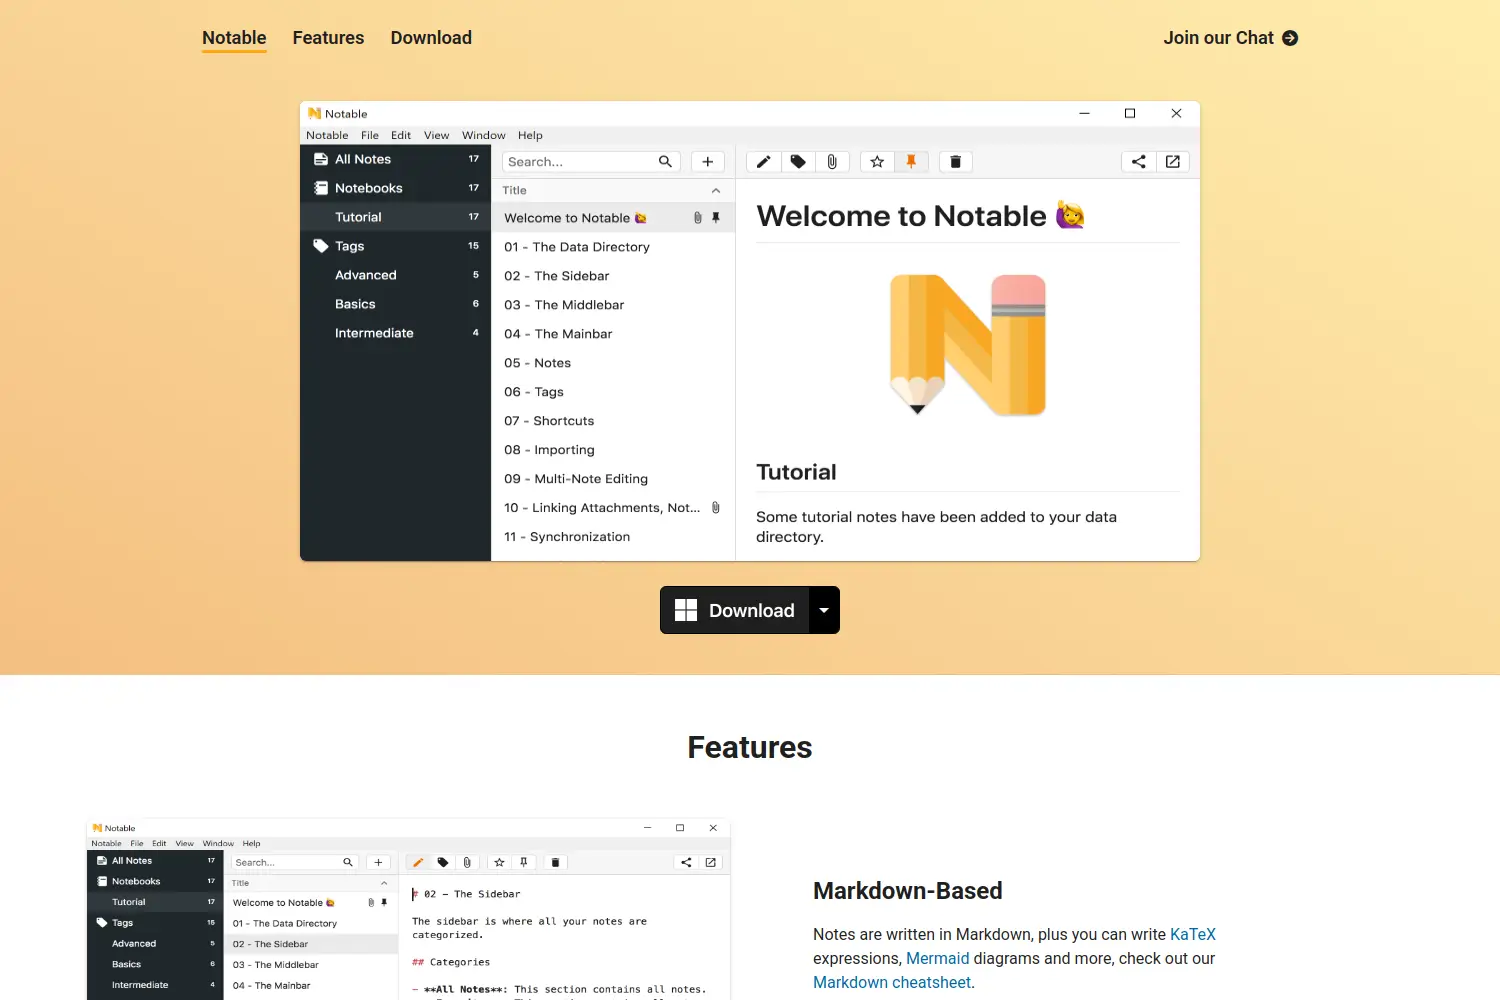
Task: Click the Notebooks icon in hero screenshot sidebar
Action: coord(321,188)
